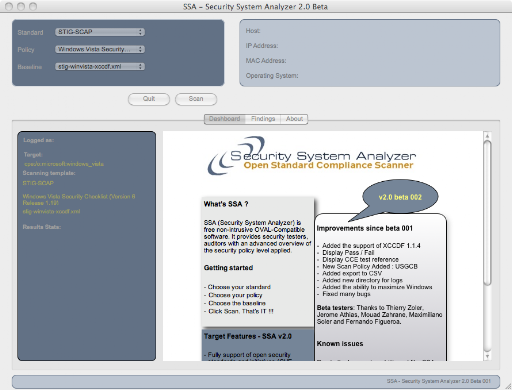512x390 pixels.
Task: Click yellow stig-winvista-xccdf.xml text in sidebar
Action: pos(51,211)
